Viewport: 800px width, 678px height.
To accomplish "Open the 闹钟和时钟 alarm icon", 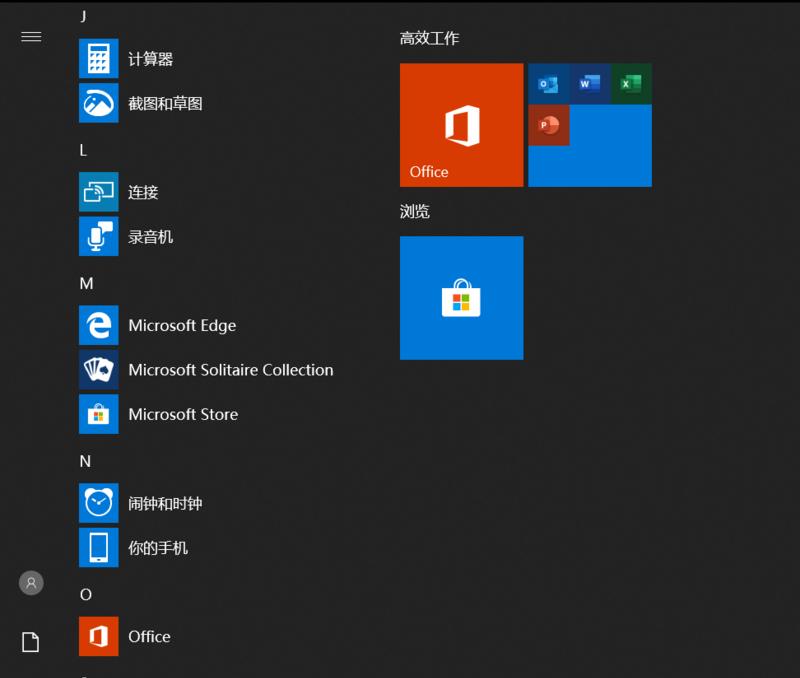I will pos(98,503).
